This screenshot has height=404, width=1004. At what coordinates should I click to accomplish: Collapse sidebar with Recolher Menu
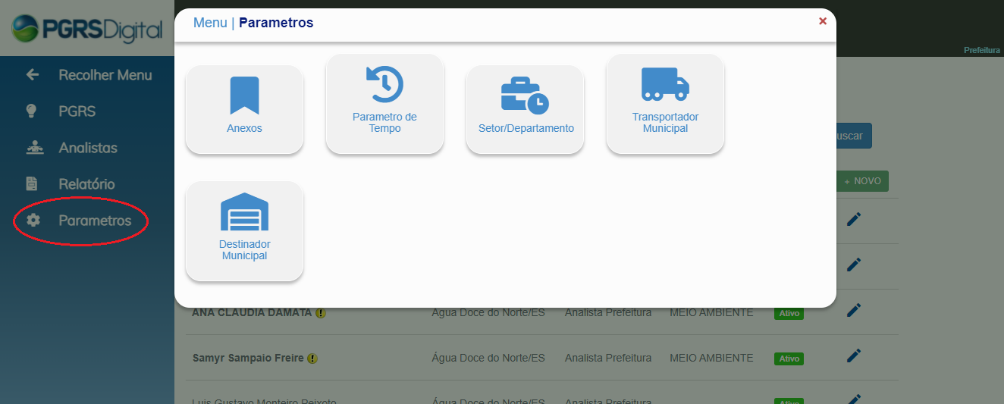[x=104, y=74]
